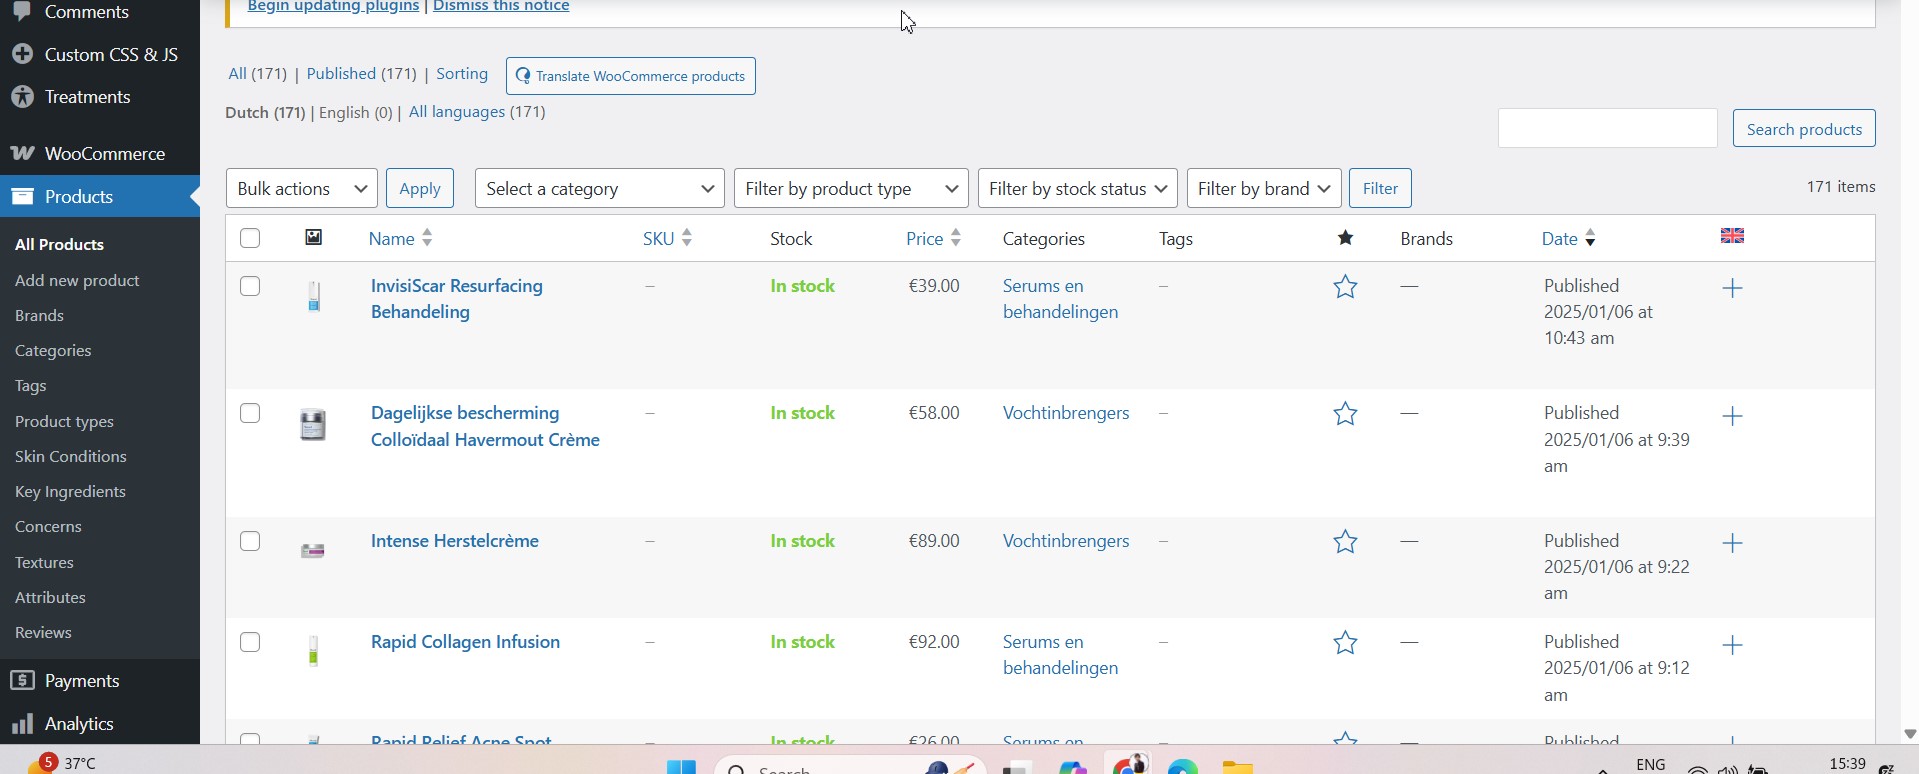Toggle featured star for Intense Herstelcrème

coord(1346,542)
